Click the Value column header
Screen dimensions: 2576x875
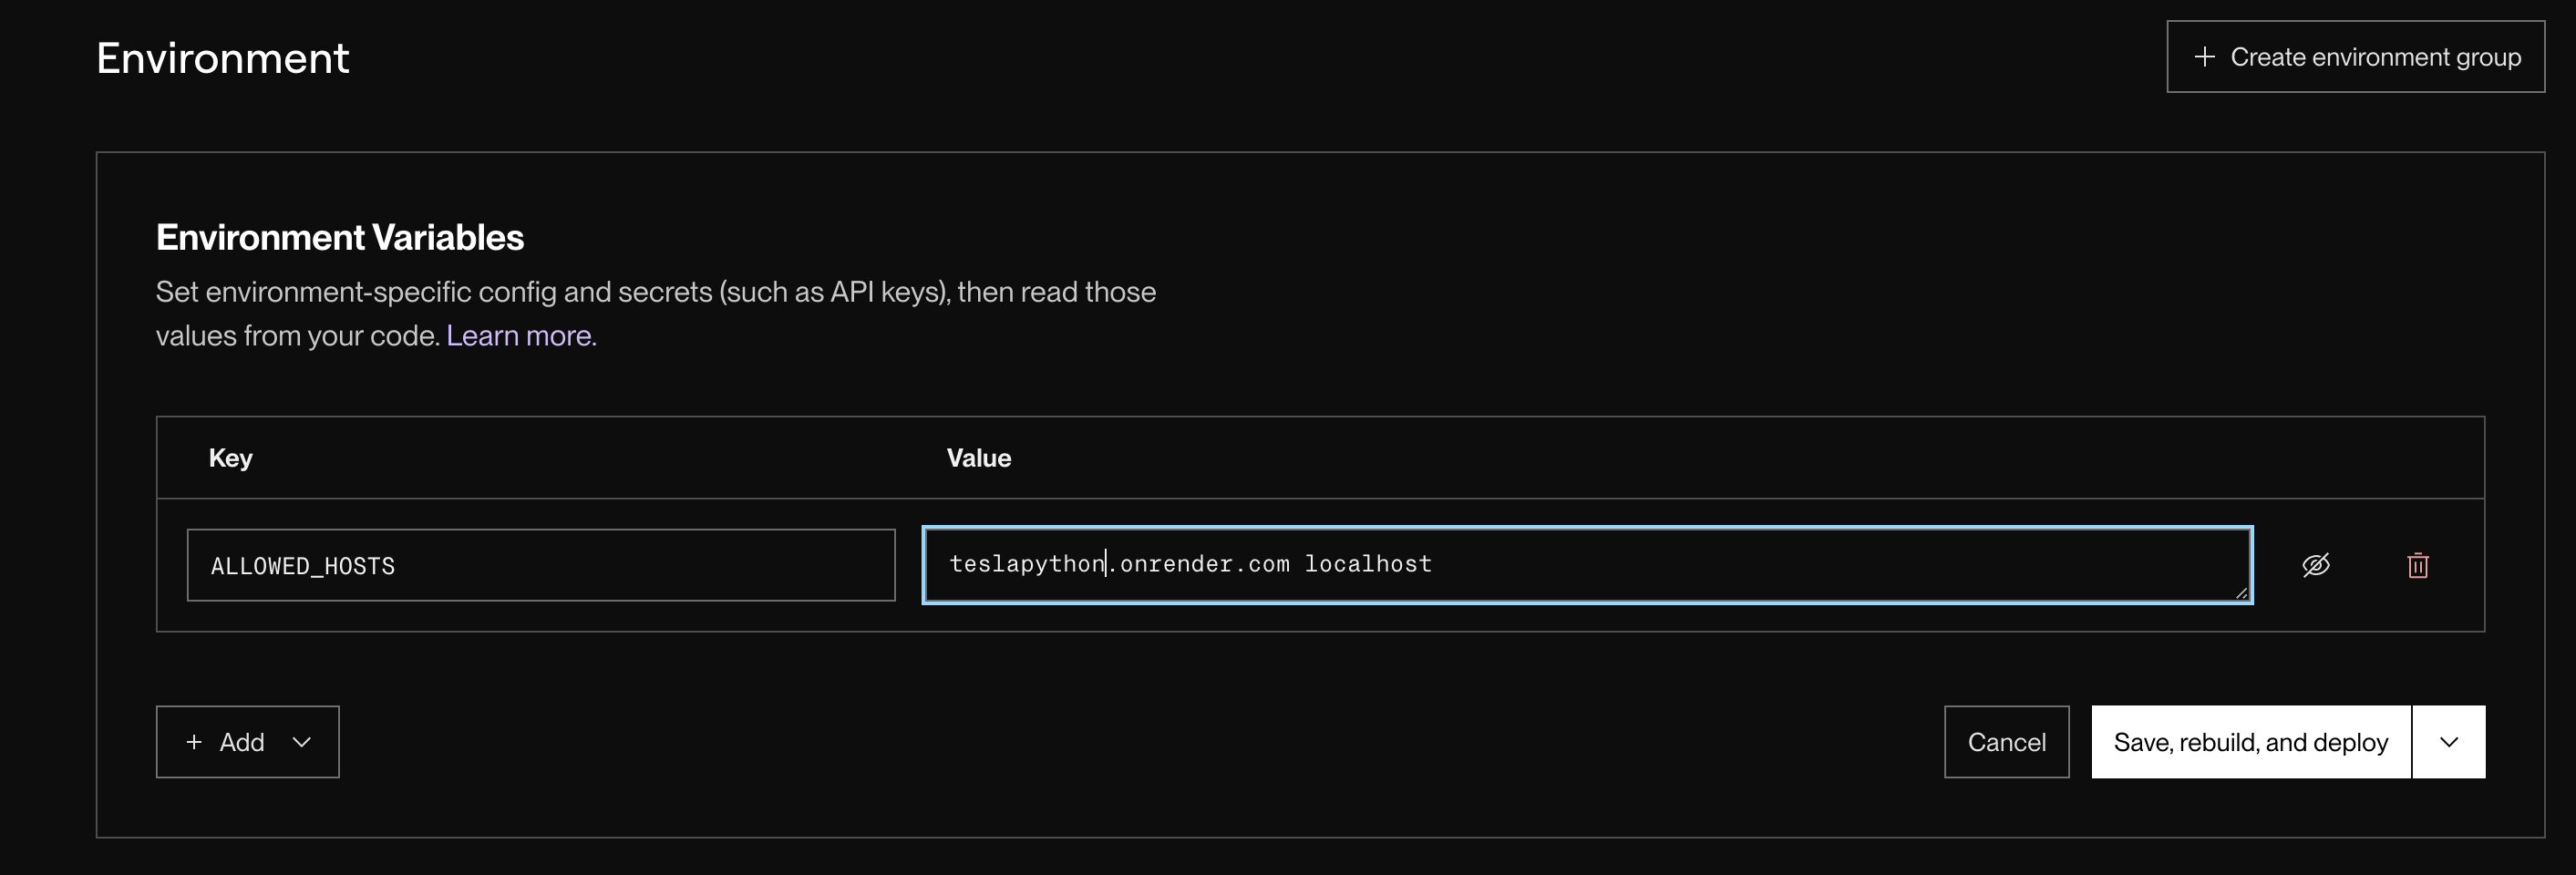[978, 458]
